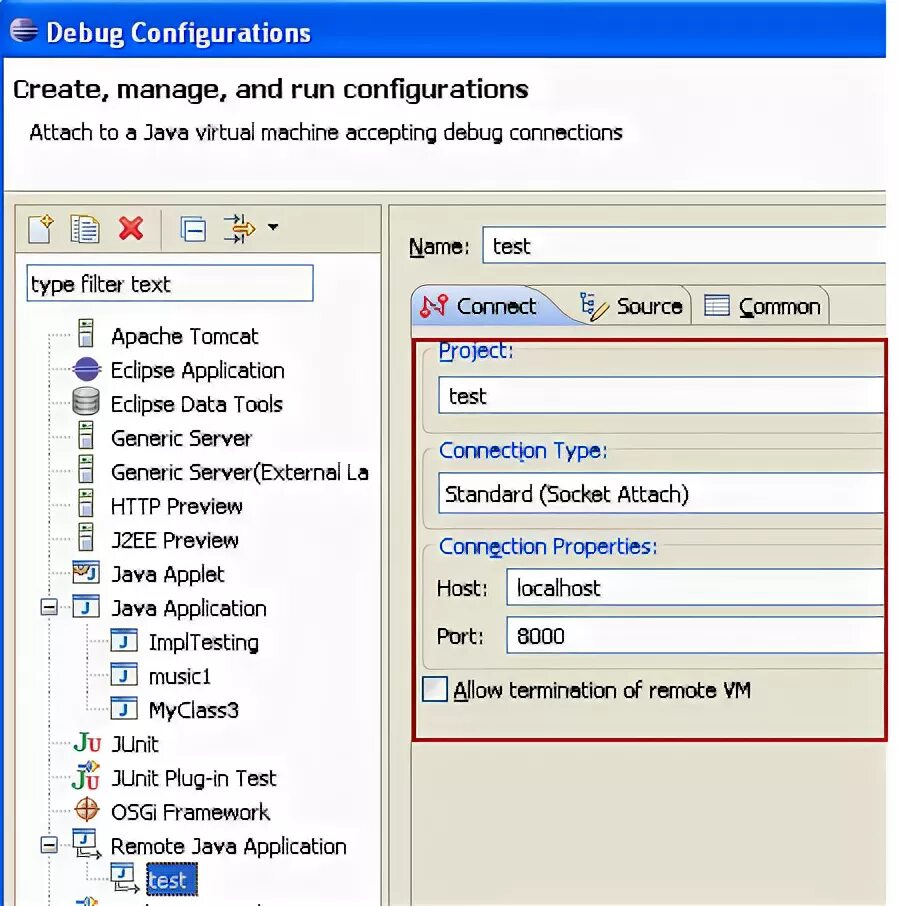The height and width of the screenshot is (906, 898).
Task: Click the Port field with 8000
Action: click(x=695, y=635)
